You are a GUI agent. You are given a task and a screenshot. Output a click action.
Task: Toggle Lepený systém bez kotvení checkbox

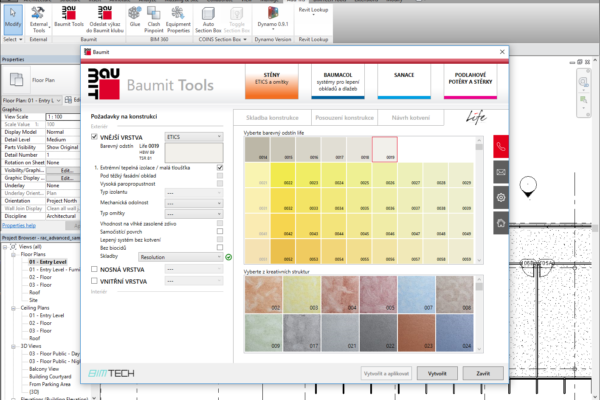(x=220, y=239)
